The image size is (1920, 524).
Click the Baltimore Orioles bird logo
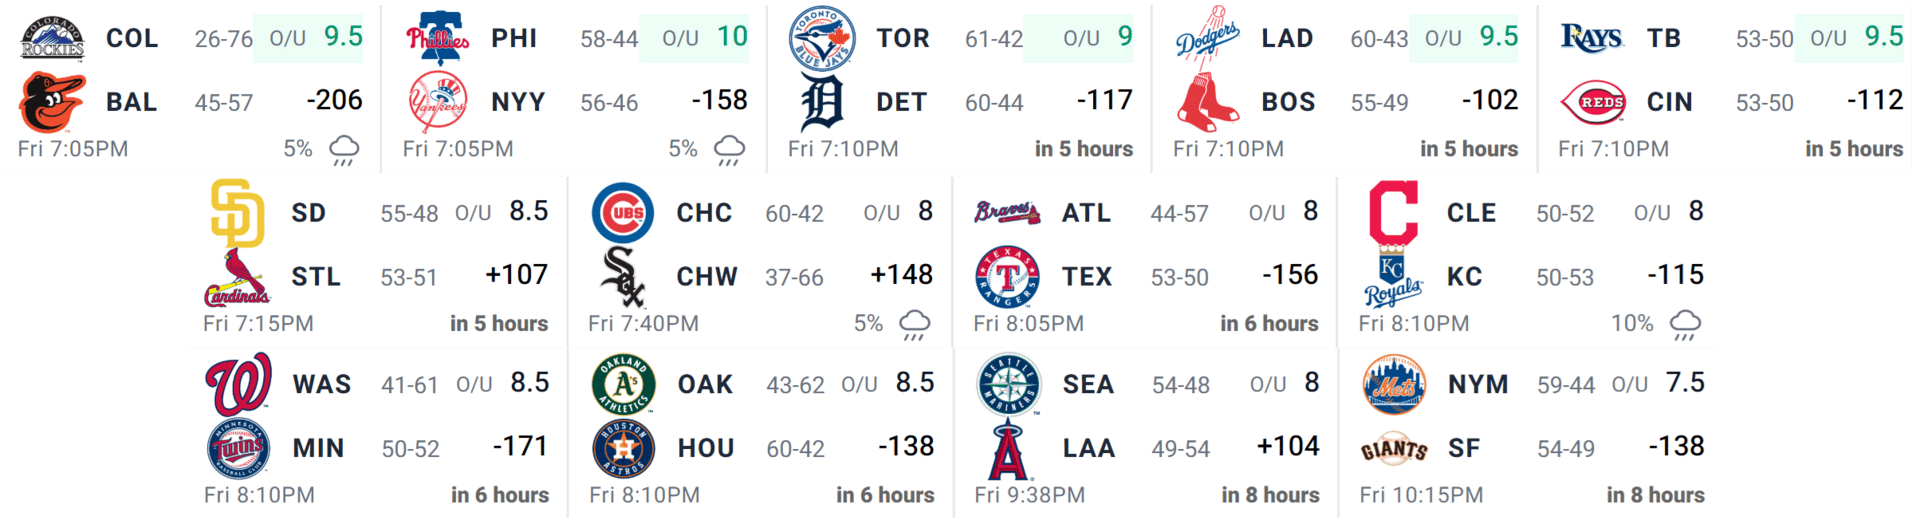point(53,102)
